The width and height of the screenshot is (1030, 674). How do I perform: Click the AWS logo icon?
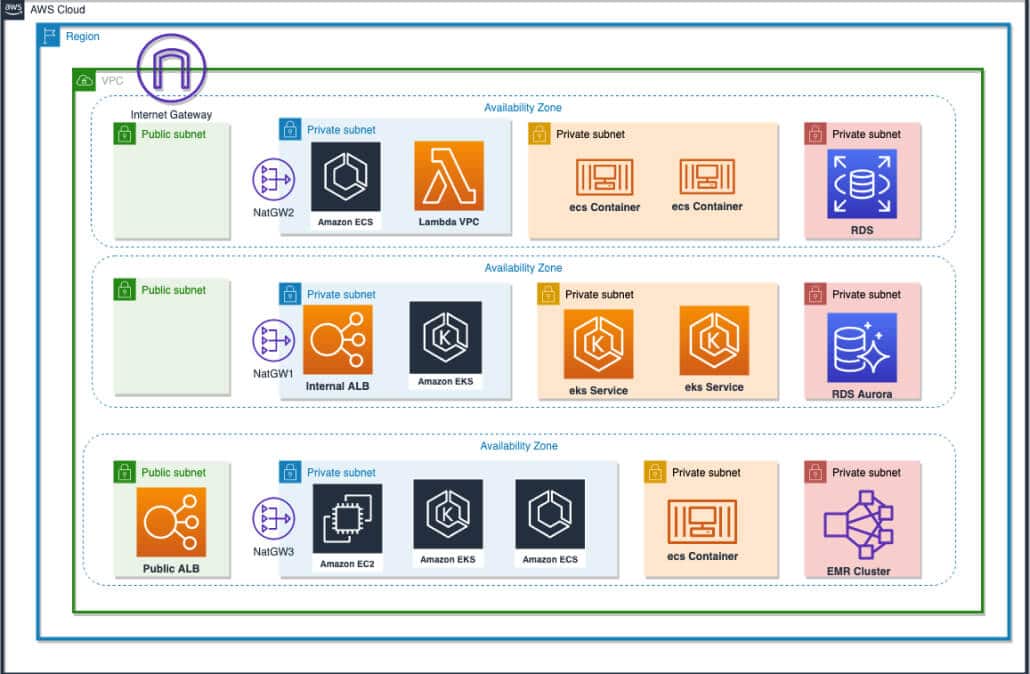click(13, 10)
